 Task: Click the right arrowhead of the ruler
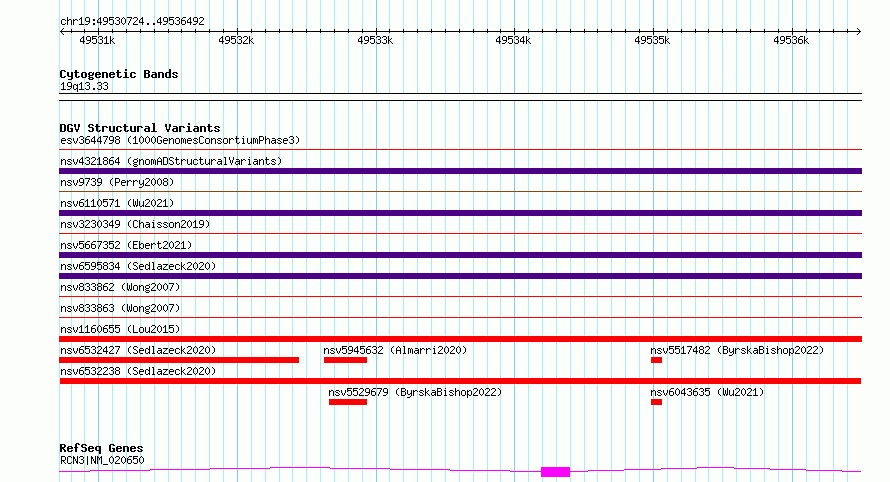pos(858,32)
